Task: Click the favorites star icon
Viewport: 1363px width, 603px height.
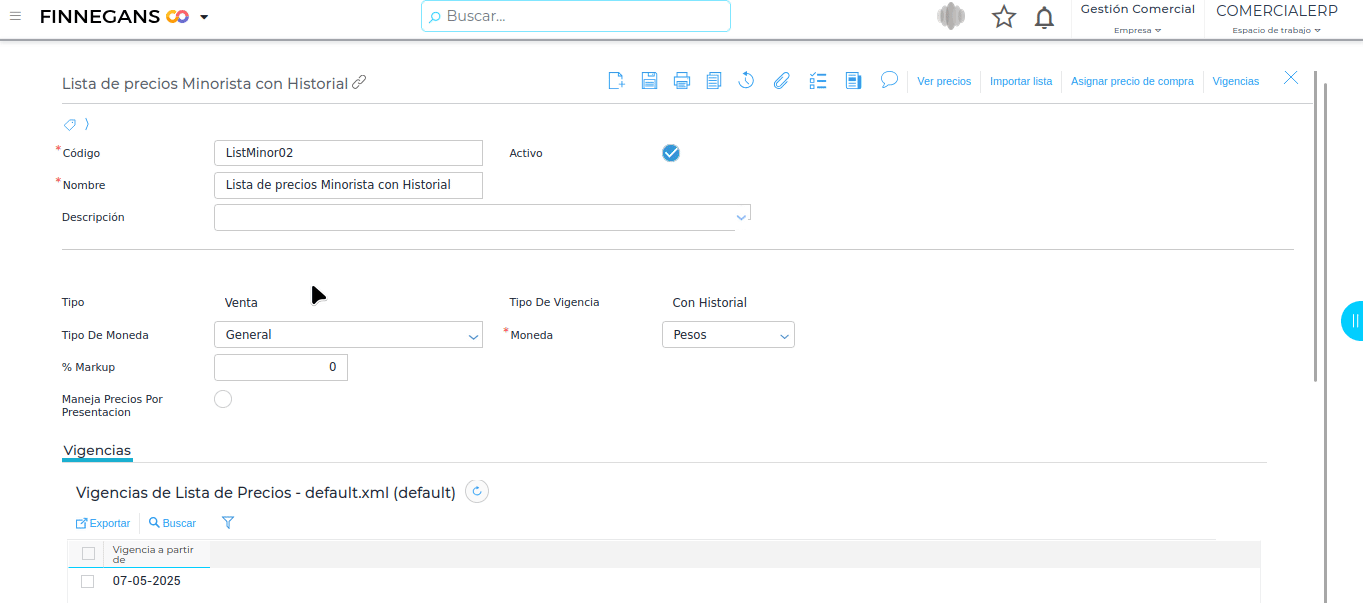Action: 1003,17
